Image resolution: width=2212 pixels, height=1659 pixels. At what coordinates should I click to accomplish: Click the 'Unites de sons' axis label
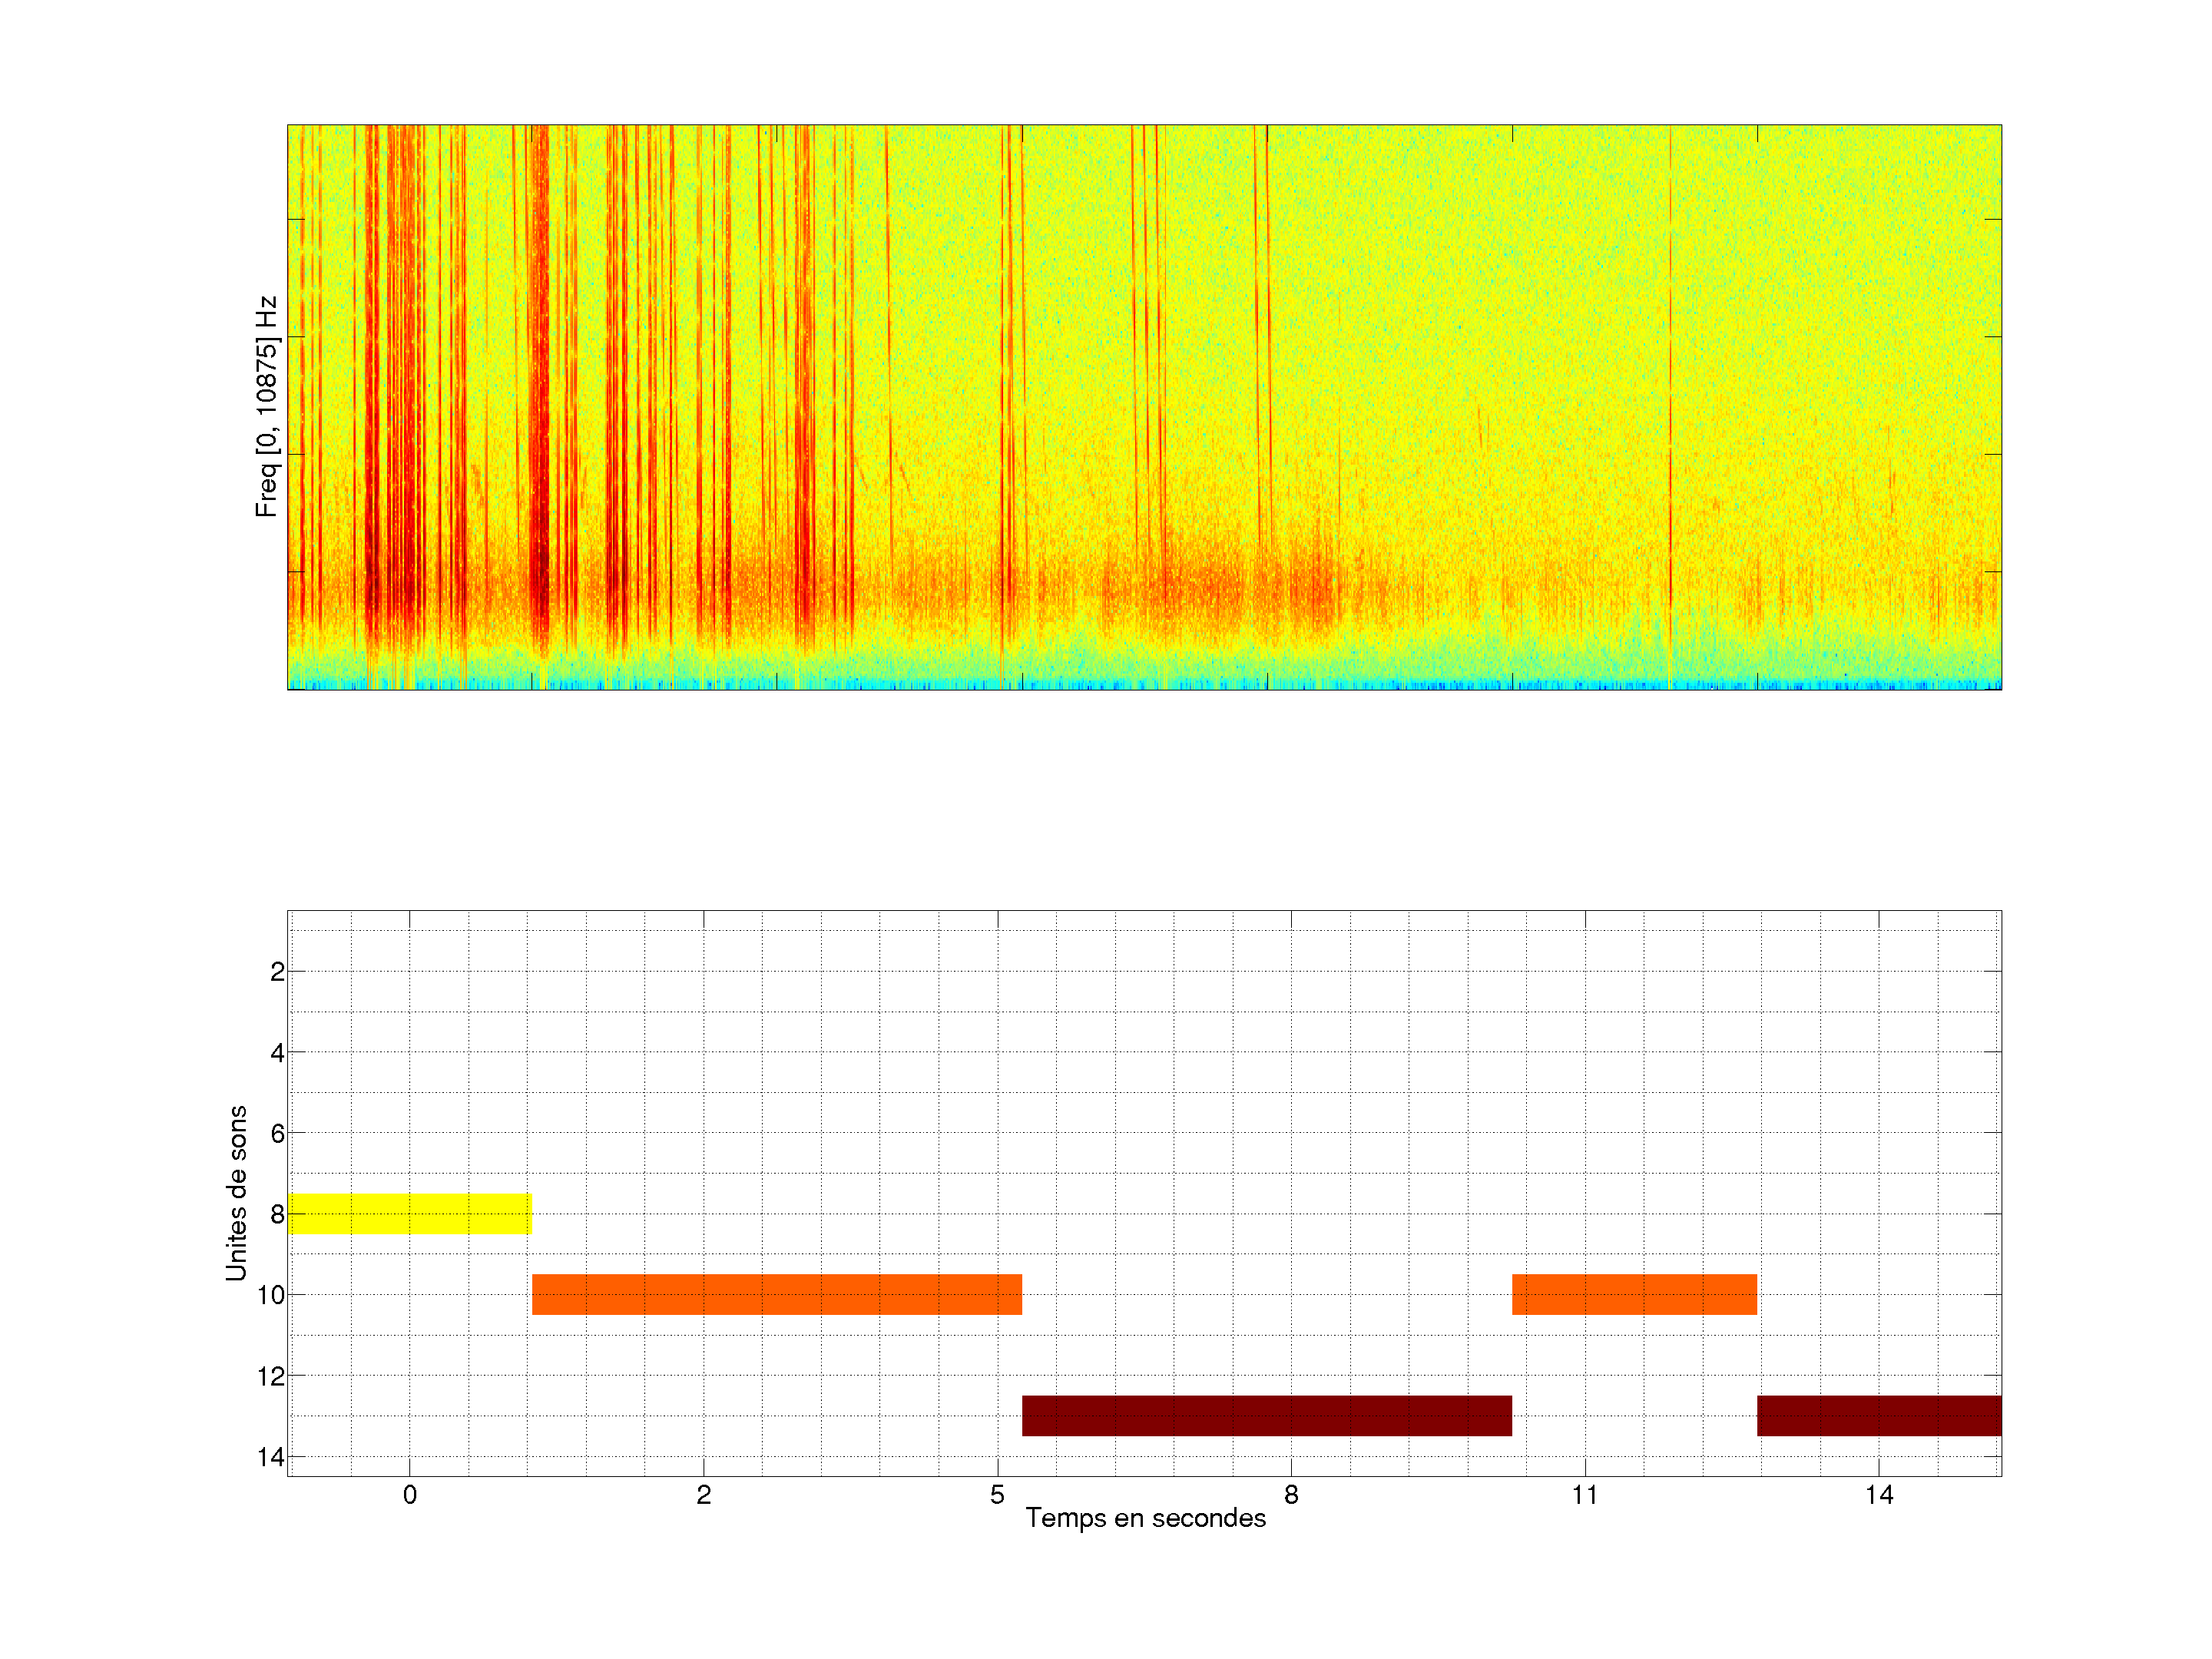tap(236, 1193)
